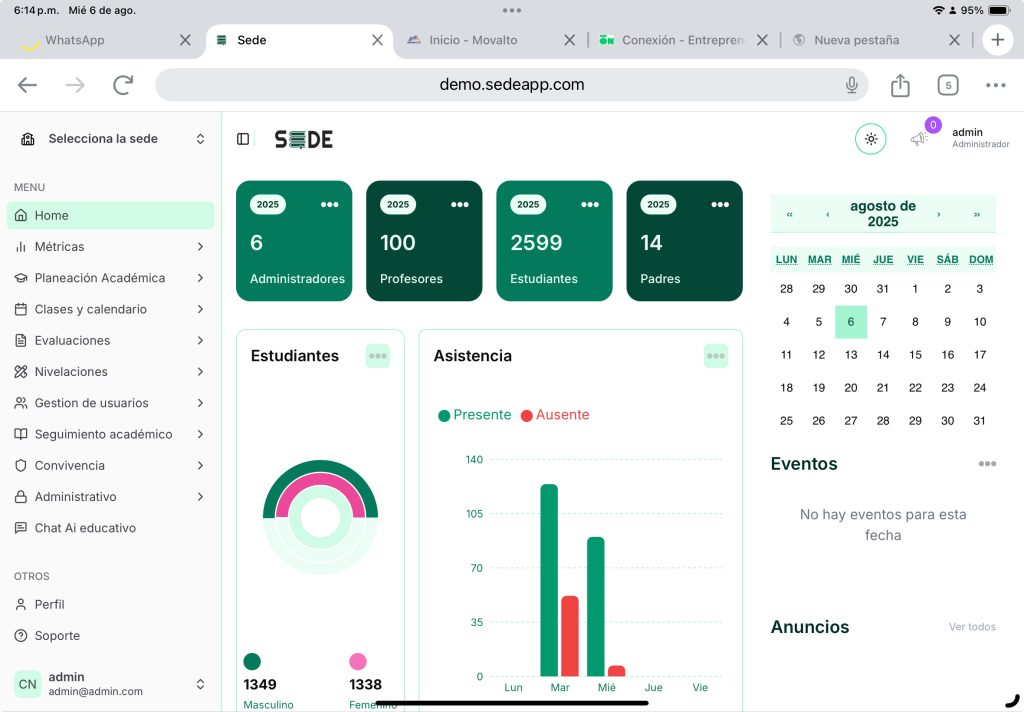Show open tabs count button
Screen dimensions: 1024x712
[948, 85]
